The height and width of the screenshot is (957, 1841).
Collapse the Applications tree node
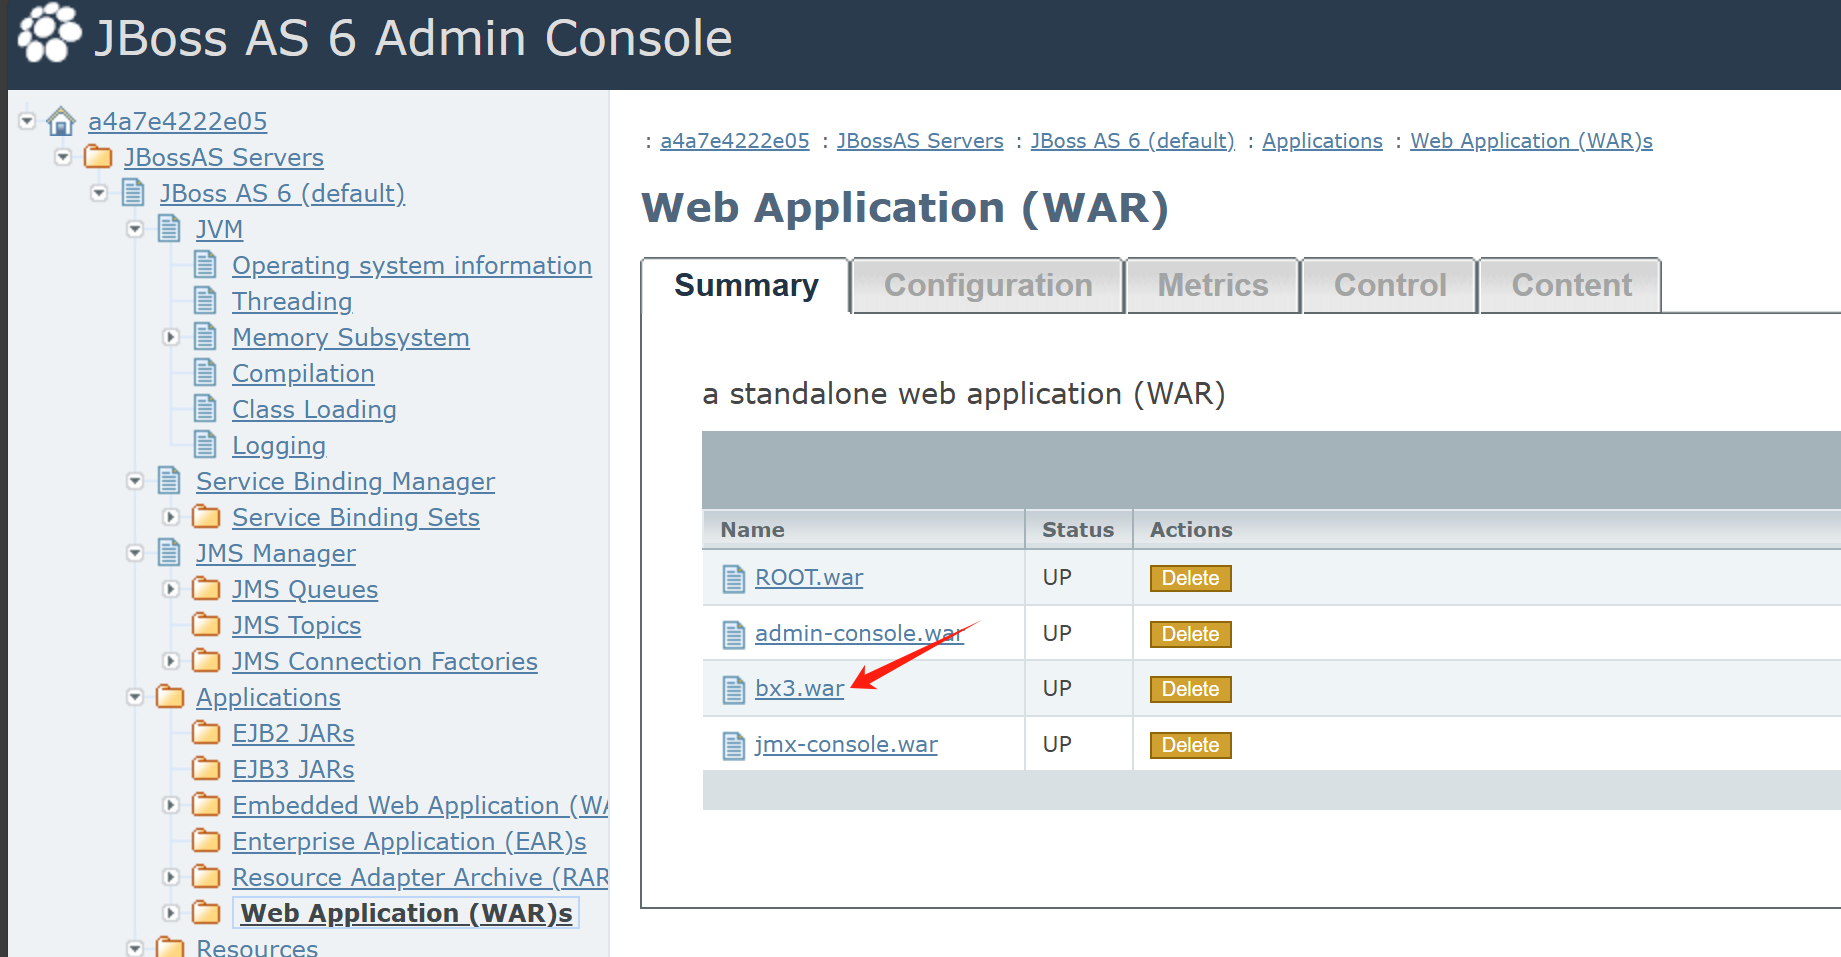point(135,697)
